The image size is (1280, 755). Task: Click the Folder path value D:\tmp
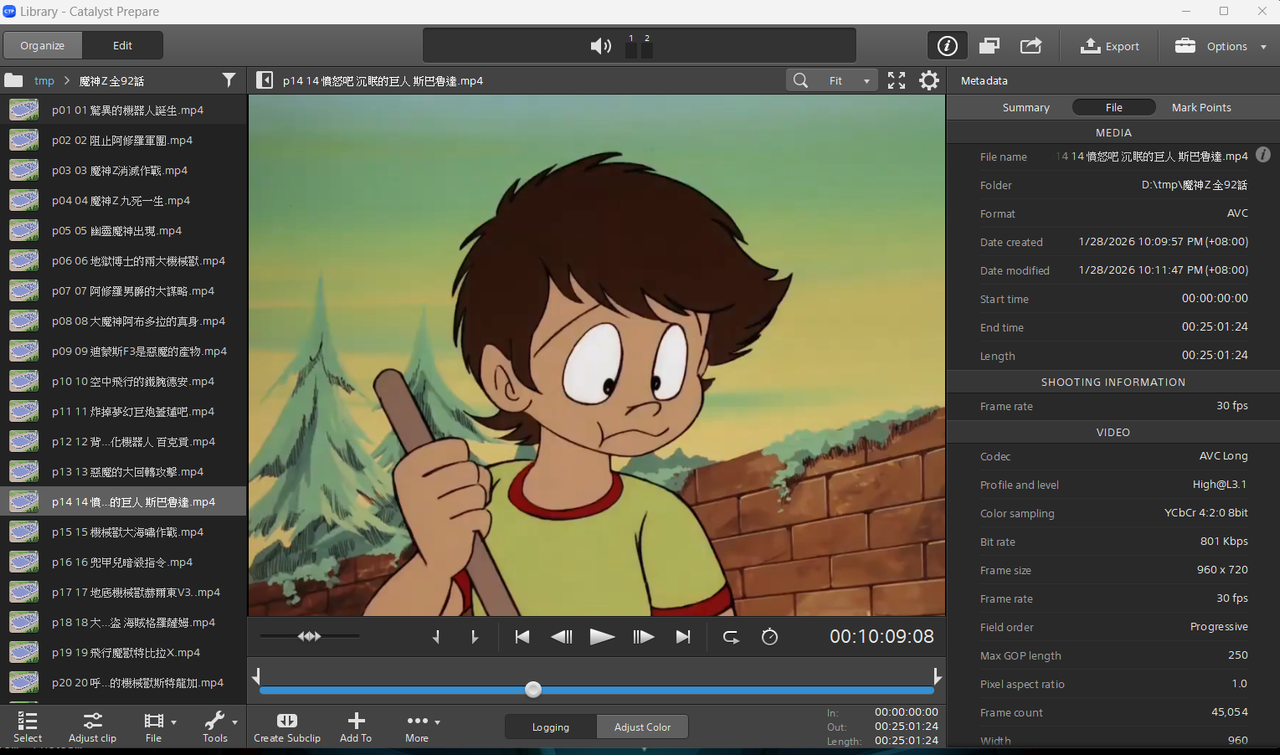click(1195, 185)
